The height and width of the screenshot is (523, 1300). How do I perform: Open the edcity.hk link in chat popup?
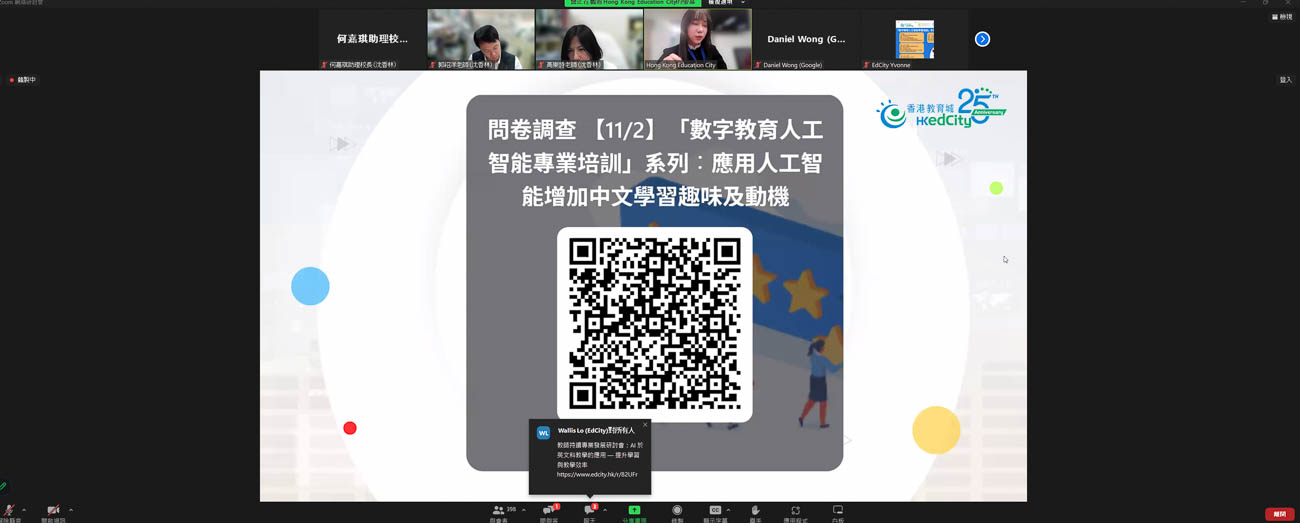click(x=597, y=474)
